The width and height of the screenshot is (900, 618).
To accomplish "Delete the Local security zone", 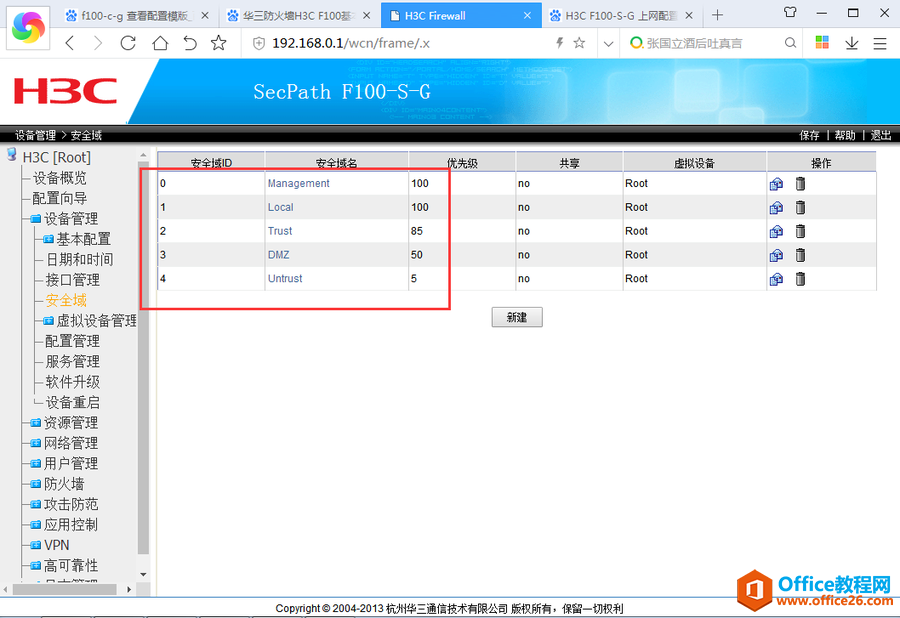I will [x=800, y=207].
